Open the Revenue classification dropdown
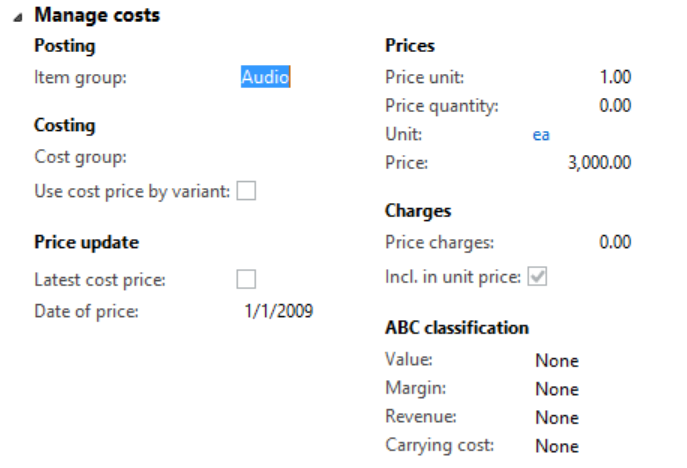 [557, 417]
